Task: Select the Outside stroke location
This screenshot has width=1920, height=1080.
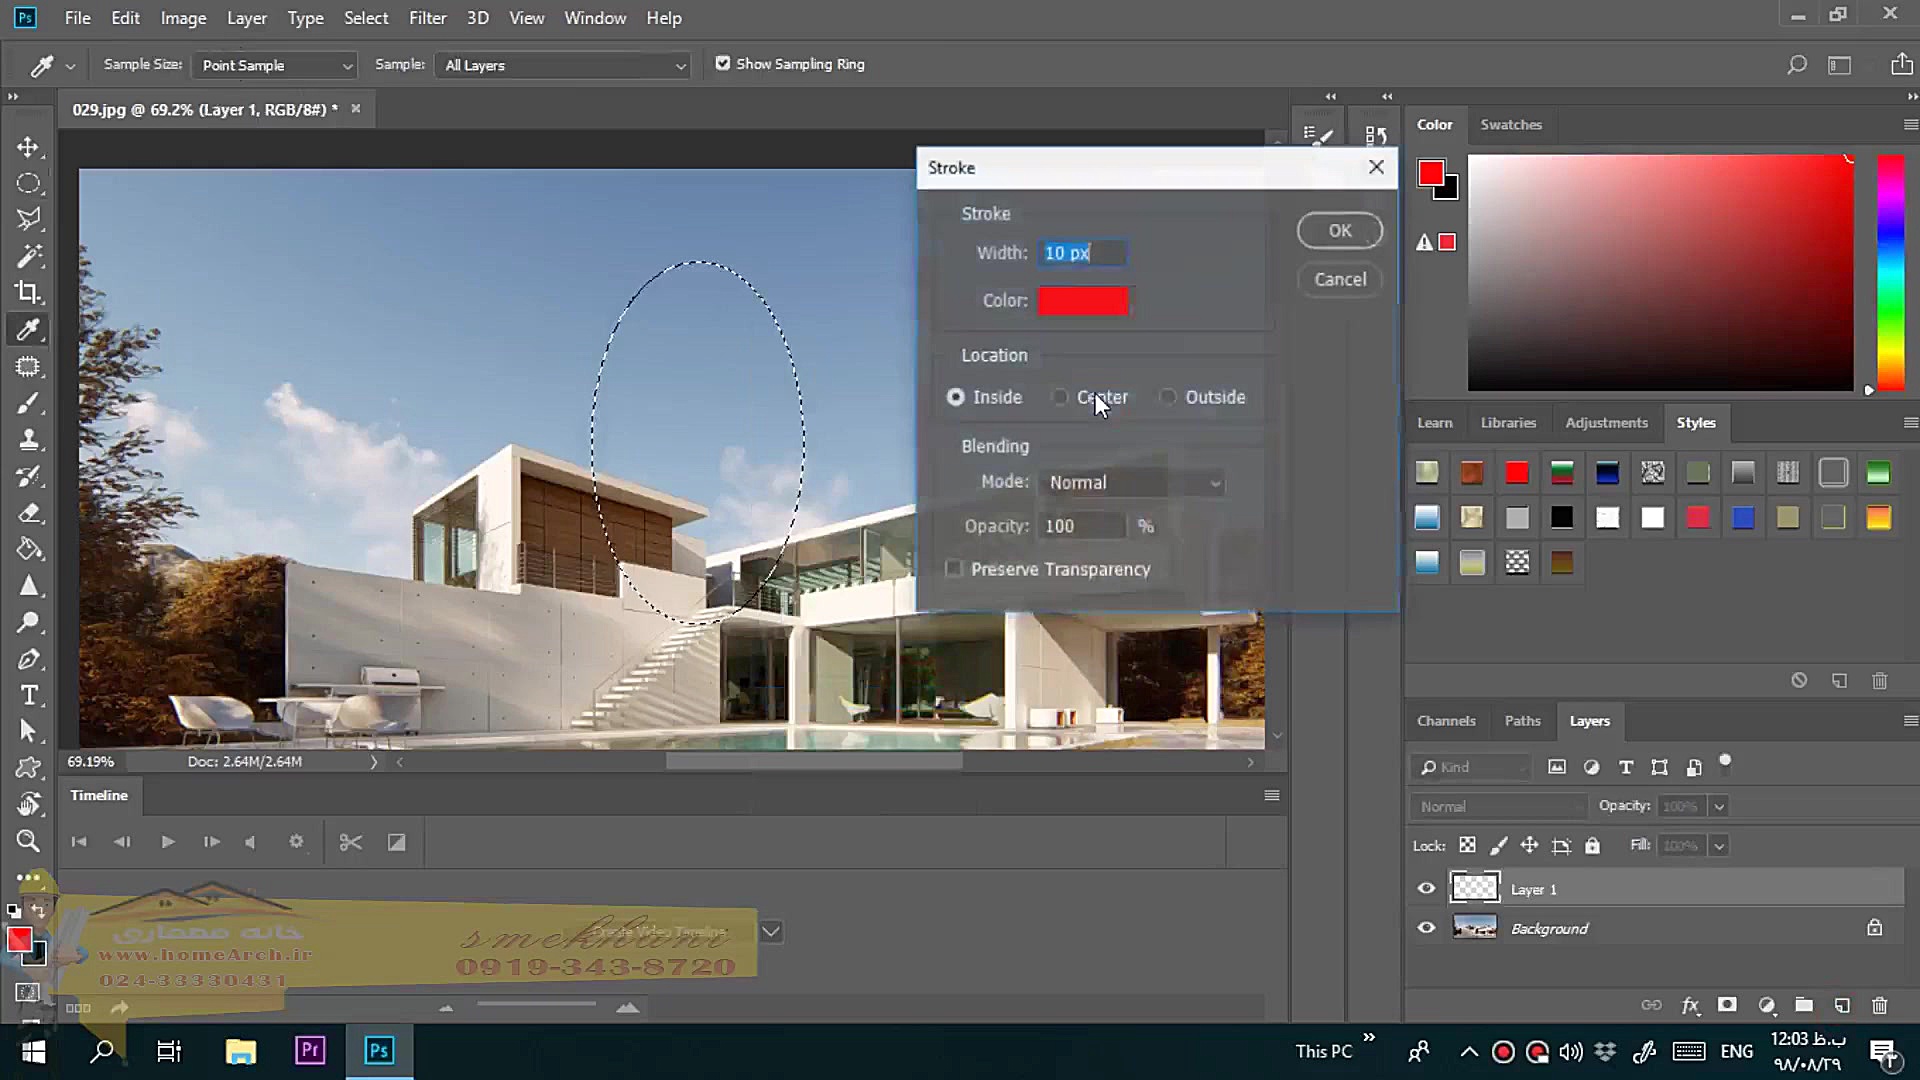Action: click(1168, 397)
